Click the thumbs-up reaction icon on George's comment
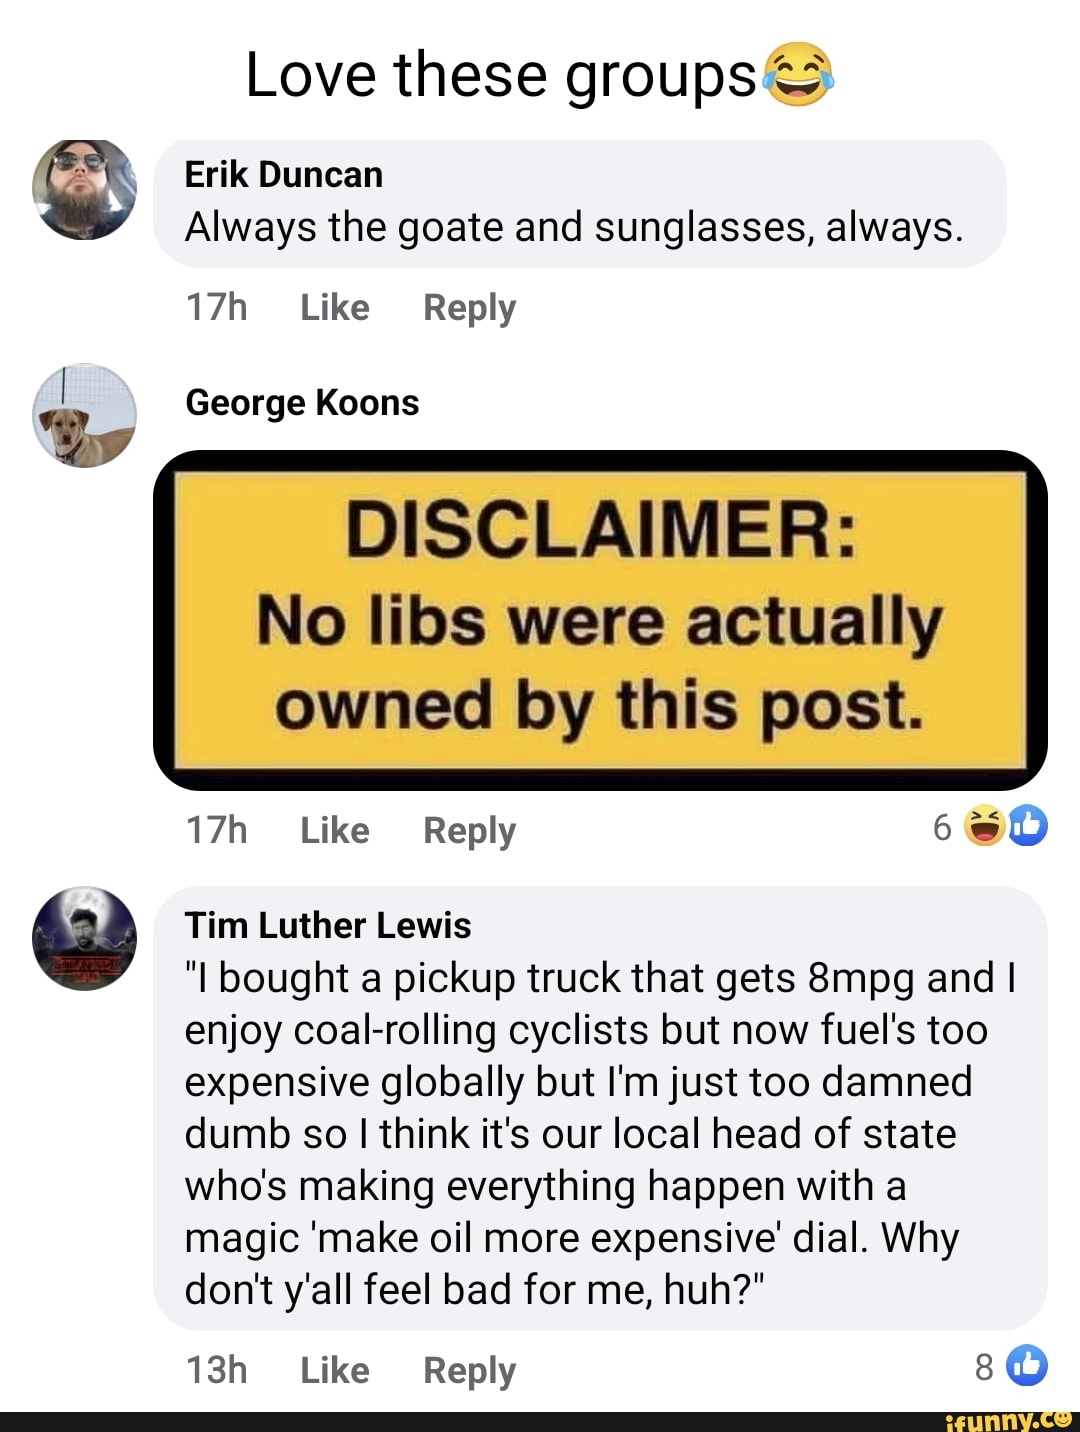Screen dimensions: 1080x1432 point(1028,826)
